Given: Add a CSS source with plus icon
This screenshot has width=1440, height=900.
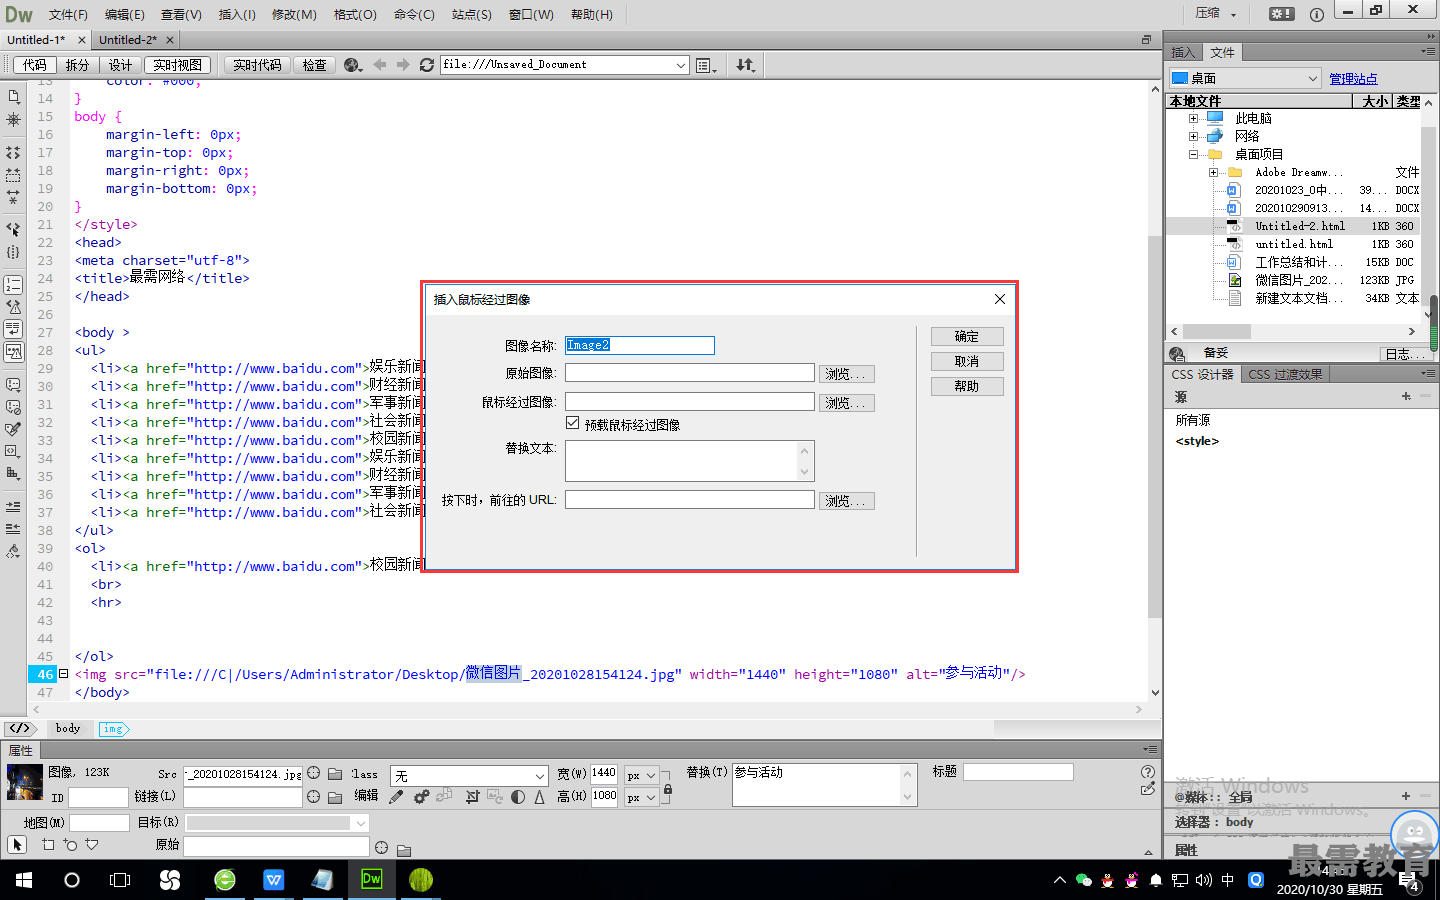Looking at the screenshot, I should click(1406, 396).
